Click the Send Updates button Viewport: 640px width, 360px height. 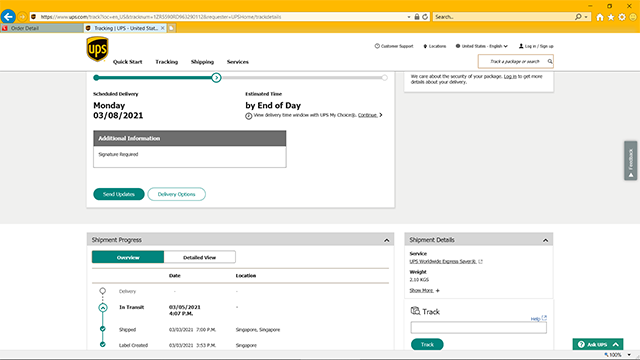(x=119, y=194)
